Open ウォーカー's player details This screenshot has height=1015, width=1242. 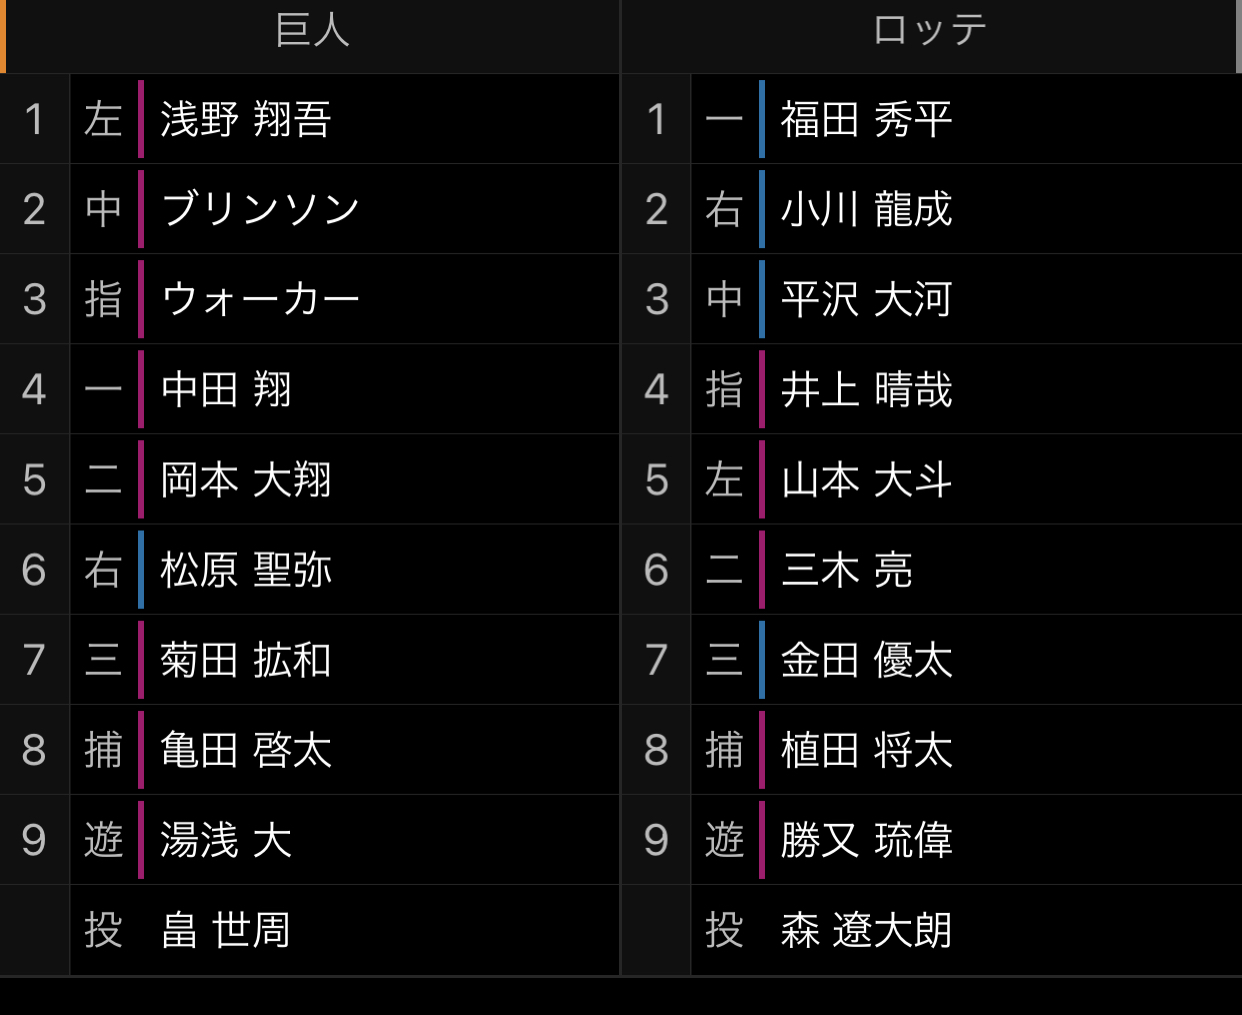pyautogui.click(x=260, y=299)
